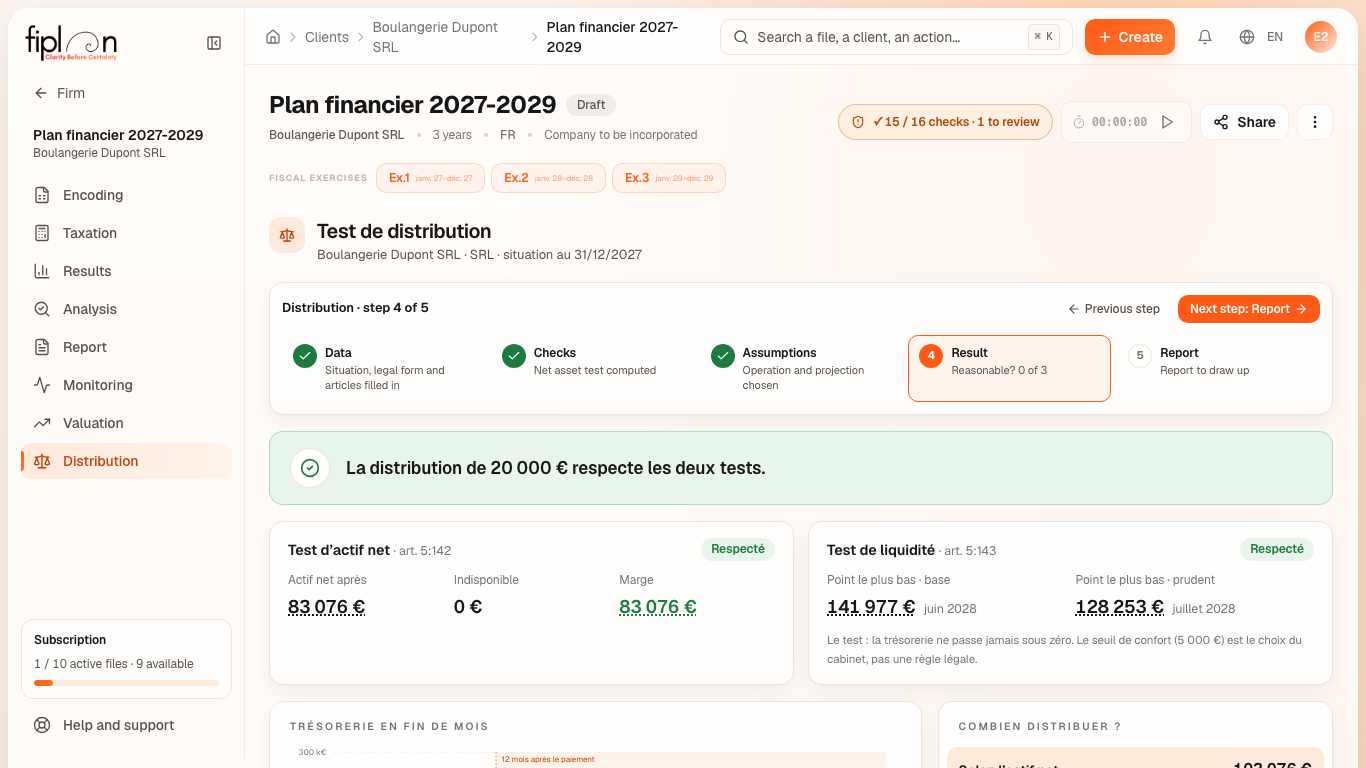Go back to Firm
1366x768 pixels.
60,93
